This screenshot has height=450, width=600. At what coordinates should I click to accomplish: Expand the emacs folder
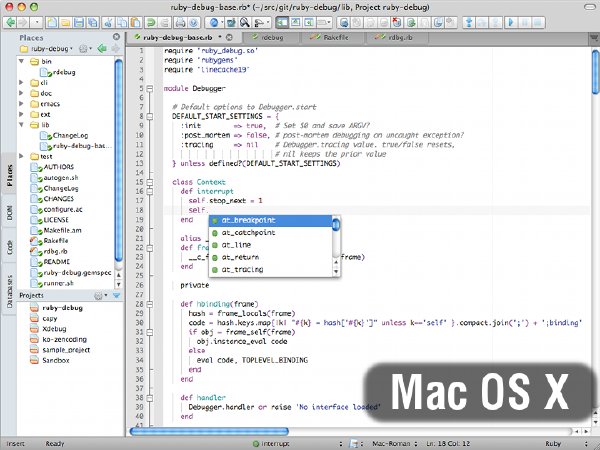[x=21, y=104]
